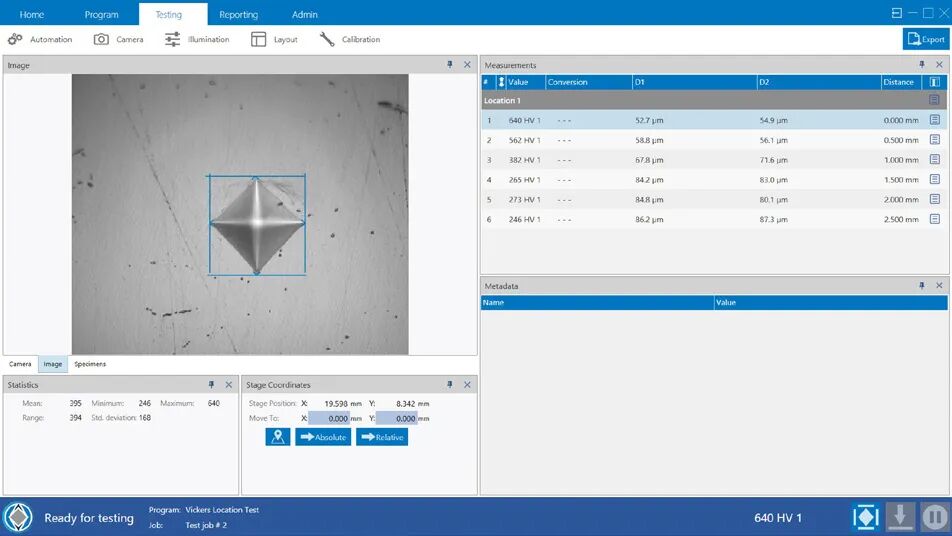This screenshot has height=536, width=952.
Task: Click the pause button in status bar
Action: pyautogui.click(x=935, y=517)
